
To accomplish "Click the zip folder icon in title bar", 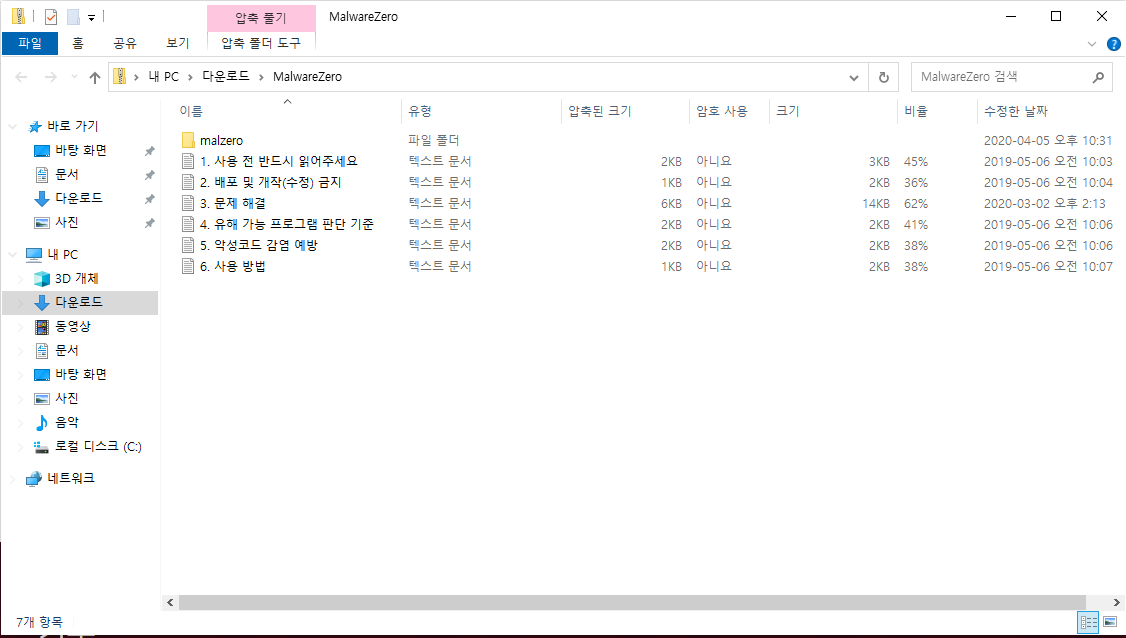I will tap(19, 17).
